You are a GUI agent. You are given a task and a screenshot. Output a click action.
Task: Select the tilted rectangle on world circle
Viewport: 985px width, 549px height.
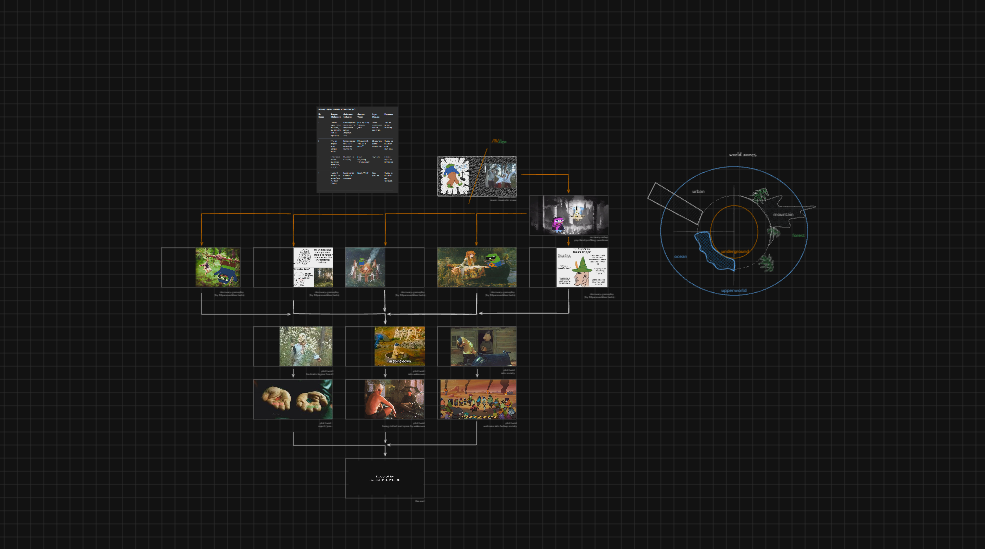coord(675,204)
